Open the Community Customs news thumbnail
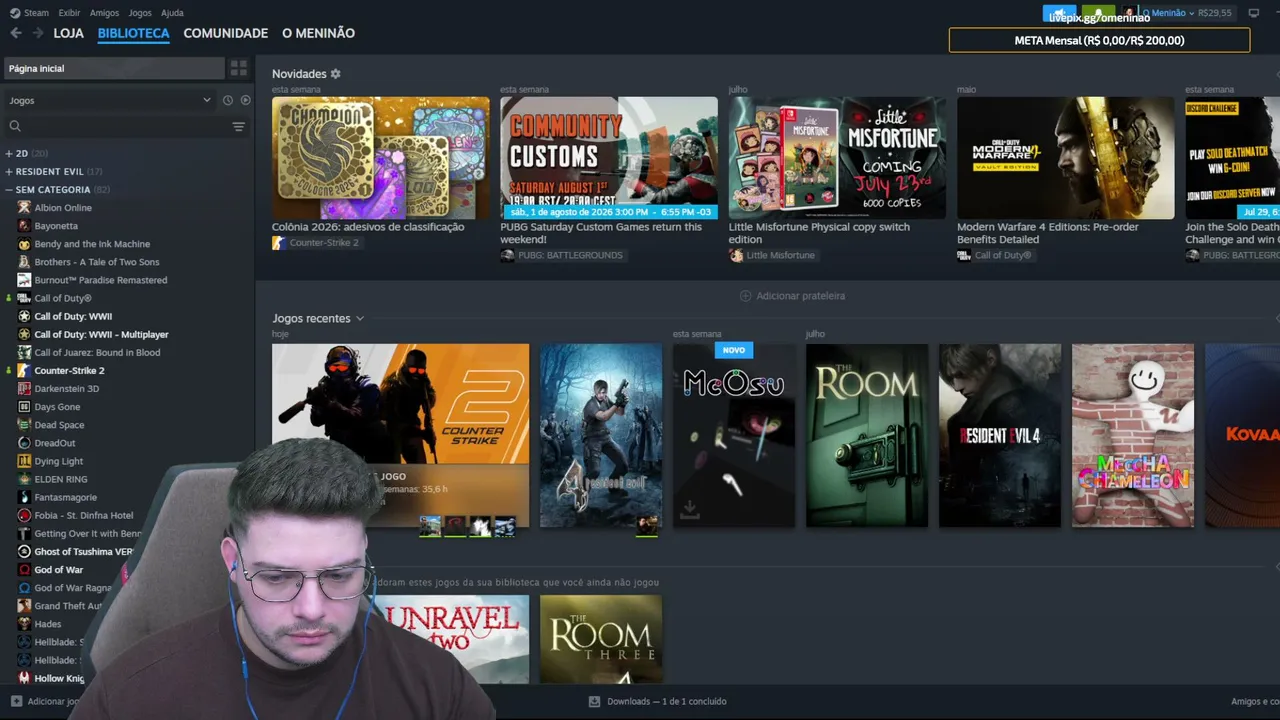The image size is (1280, 720). [609, 158]
